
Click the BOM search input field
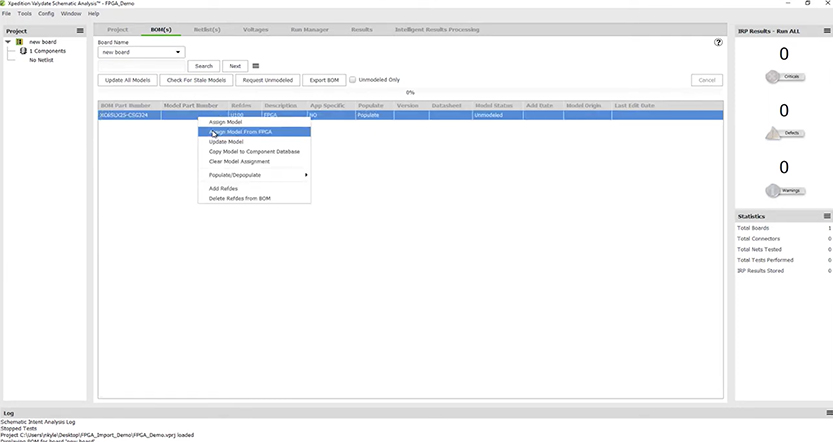141,66
